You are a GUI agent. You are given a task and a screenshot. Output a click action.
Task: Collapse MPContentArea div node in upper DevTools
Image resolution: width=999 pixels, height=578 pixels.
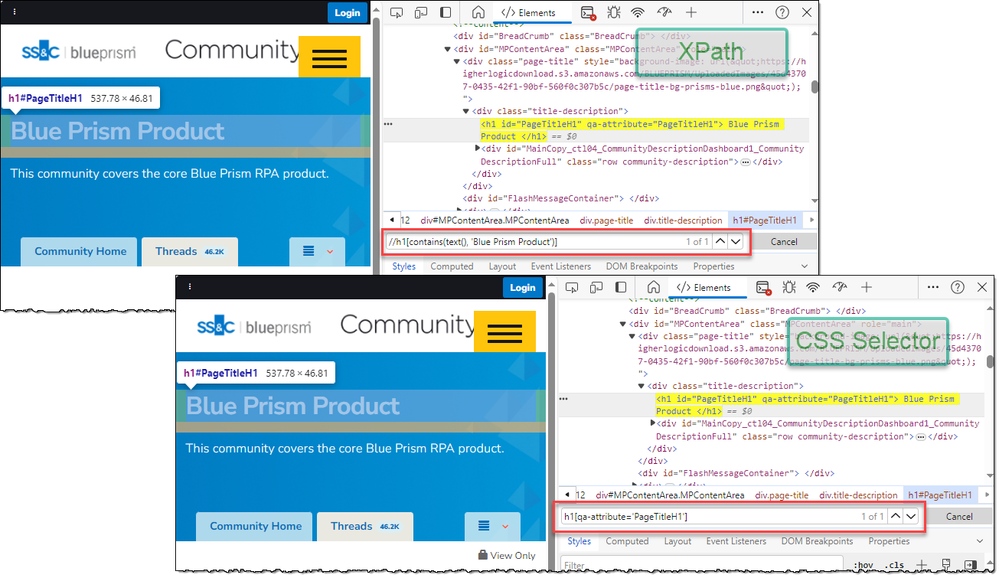click(447, 49)
